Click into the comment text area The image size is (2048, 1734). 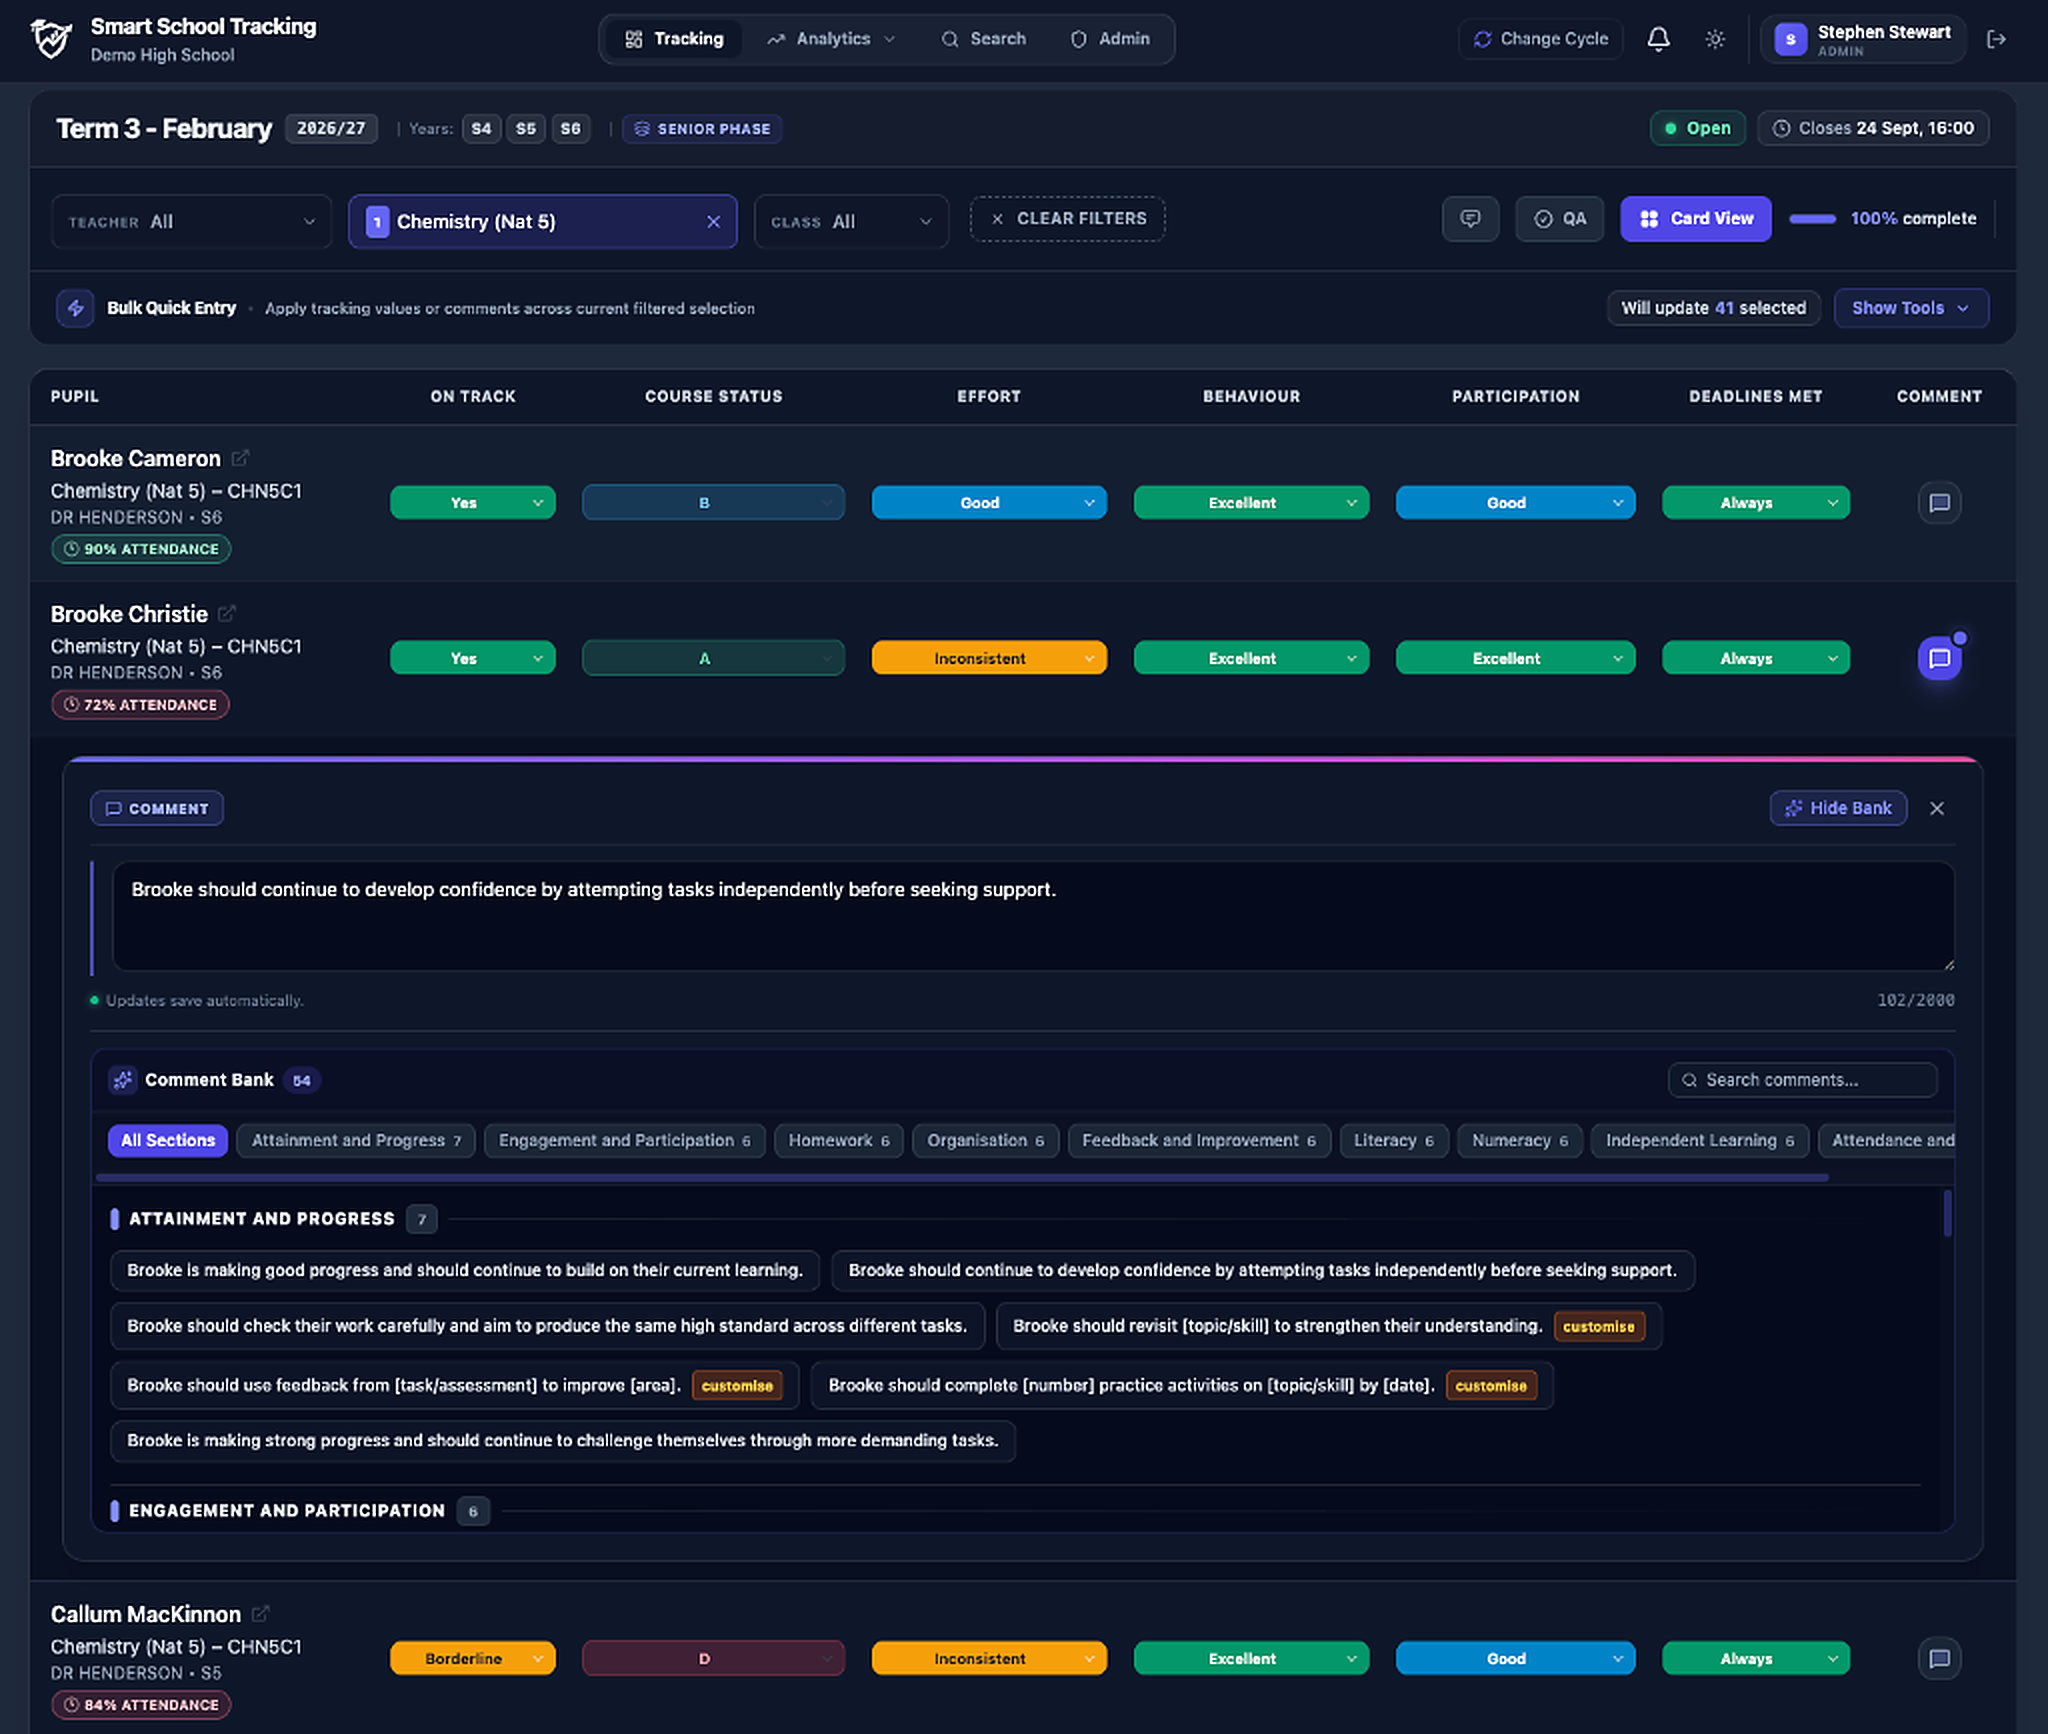pyautogui.click(x=1033, y=916)
